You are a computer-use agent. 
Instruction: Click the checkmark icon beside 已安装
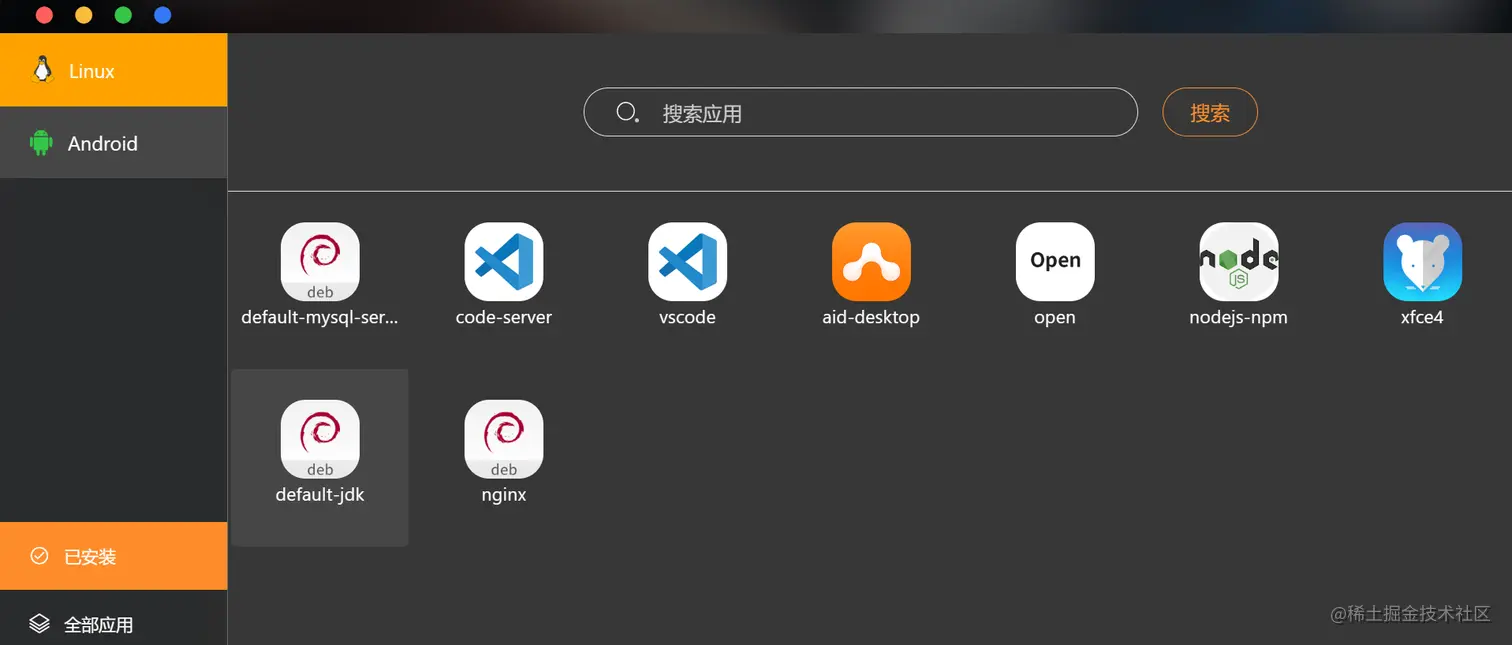(39, 556)
